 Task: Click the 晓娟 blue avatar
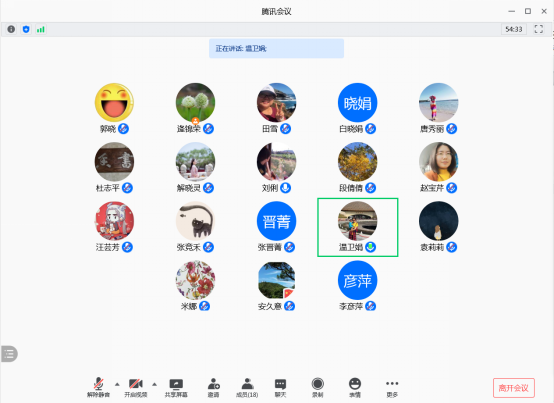358,103
